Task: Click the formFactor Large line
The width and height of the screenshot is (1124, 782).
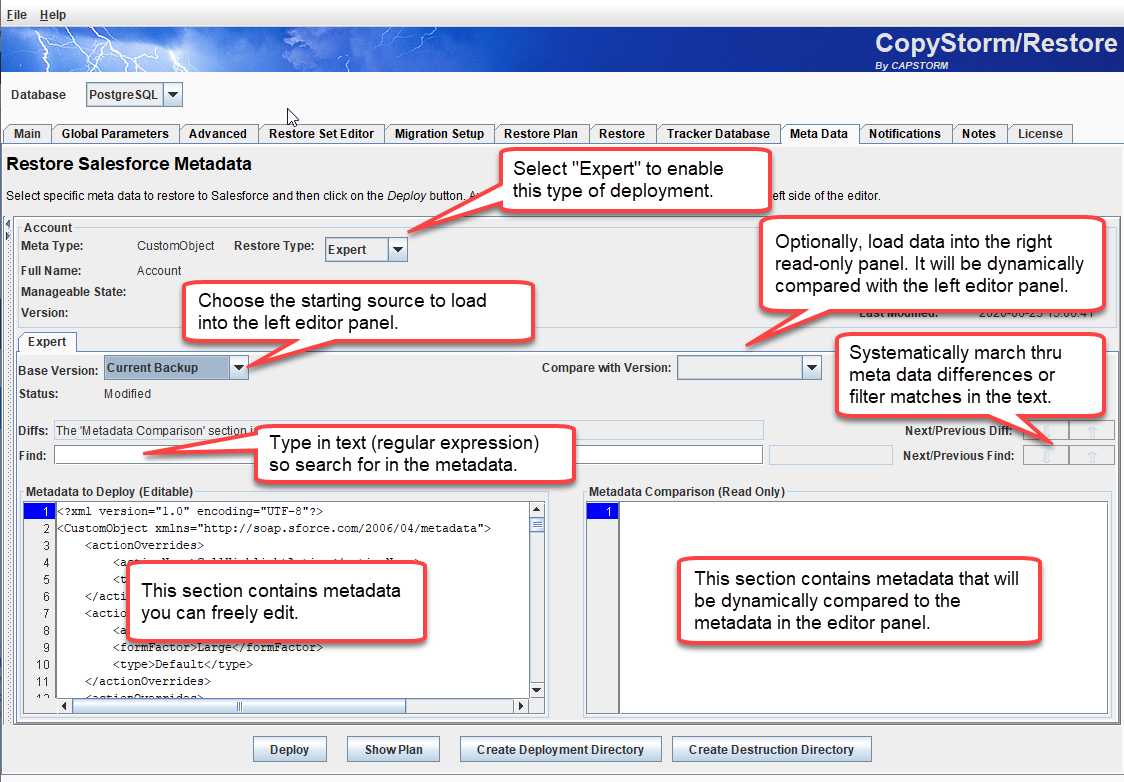Action: (218, 647)
